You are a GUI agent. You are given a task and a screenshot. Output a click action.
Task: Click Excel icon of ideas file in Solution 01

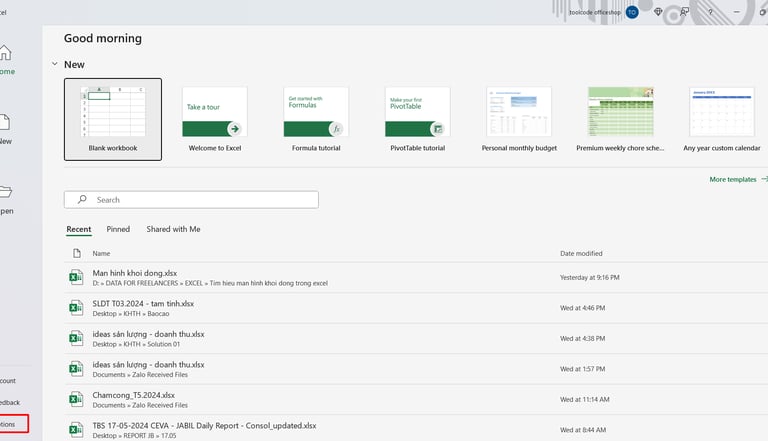click(76, 338)
